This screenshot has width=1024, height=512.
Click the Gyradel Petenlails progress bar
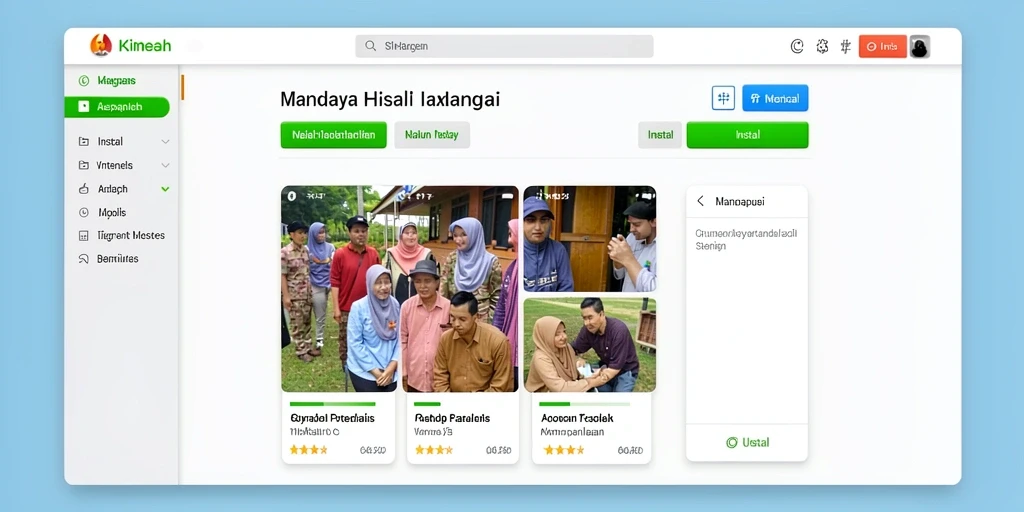332,404
